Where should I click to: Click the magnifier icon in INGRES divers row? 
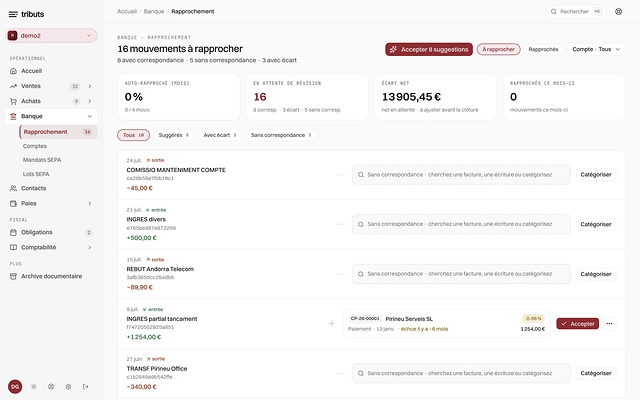pyautogui.click(x=361, y=224)
